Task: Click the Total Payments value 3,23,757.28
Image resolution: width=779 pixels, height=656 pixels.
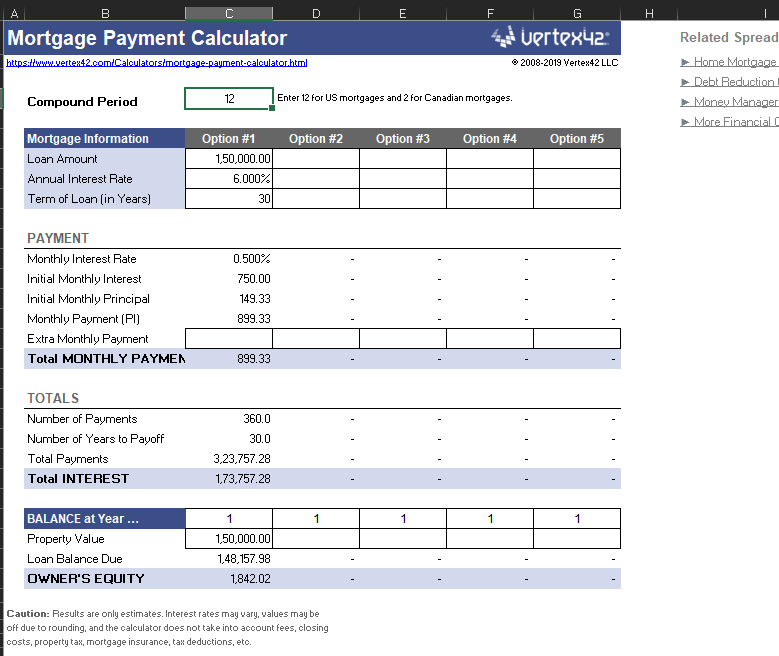Action: [242, 458]
